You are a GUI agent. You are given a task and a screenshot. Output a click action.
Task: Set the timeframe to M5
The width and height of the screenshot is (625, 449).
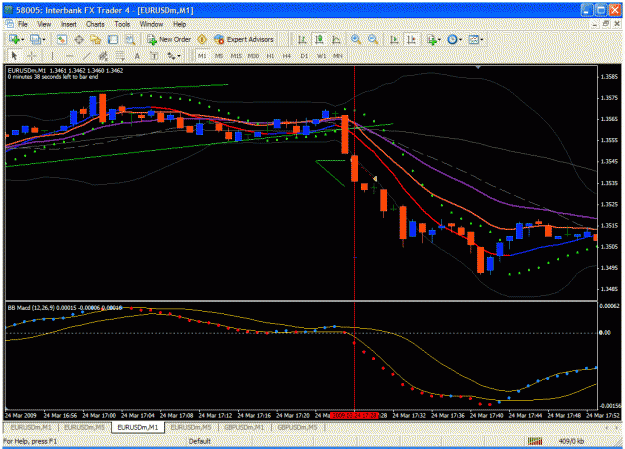pyautogui.click(x=219, y=56)
